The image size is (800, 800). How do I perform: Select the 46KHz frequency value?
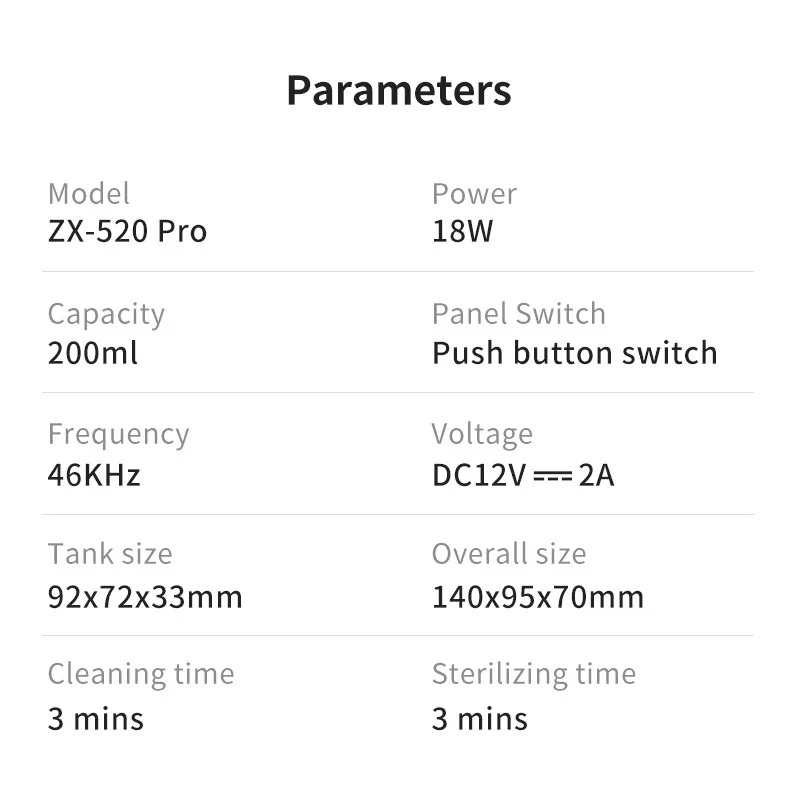coord(94,474)
